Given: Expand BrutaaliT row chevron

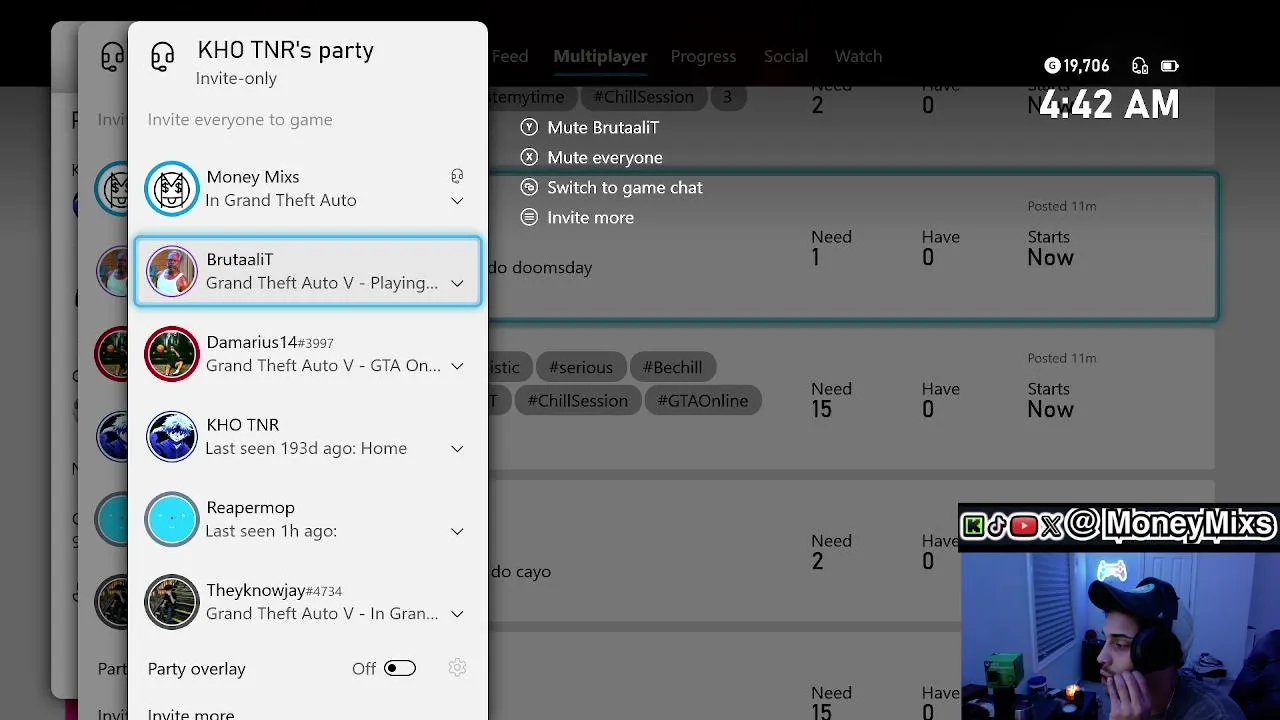Looking at the screenshot, I should tap(457, 284).
